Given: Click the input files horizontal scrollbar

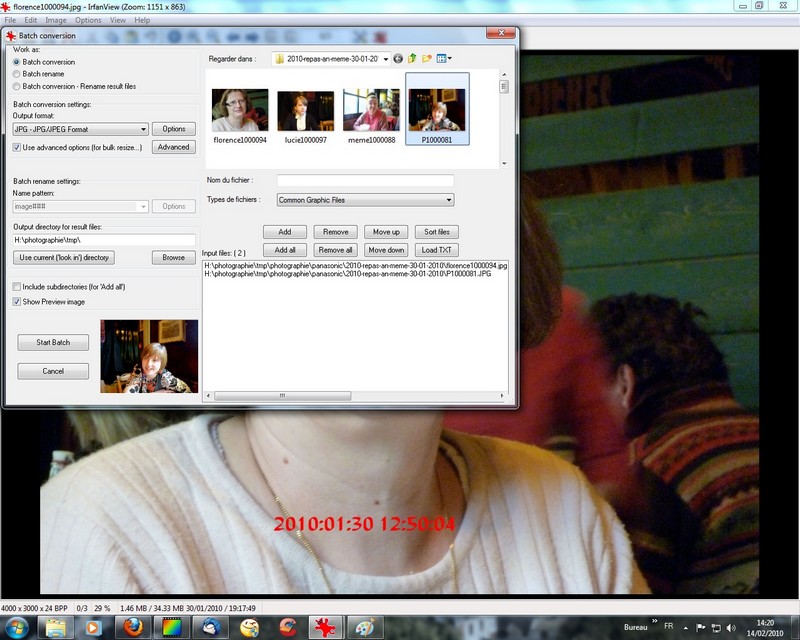Looking at the screenshot, I should coord(283,396).
